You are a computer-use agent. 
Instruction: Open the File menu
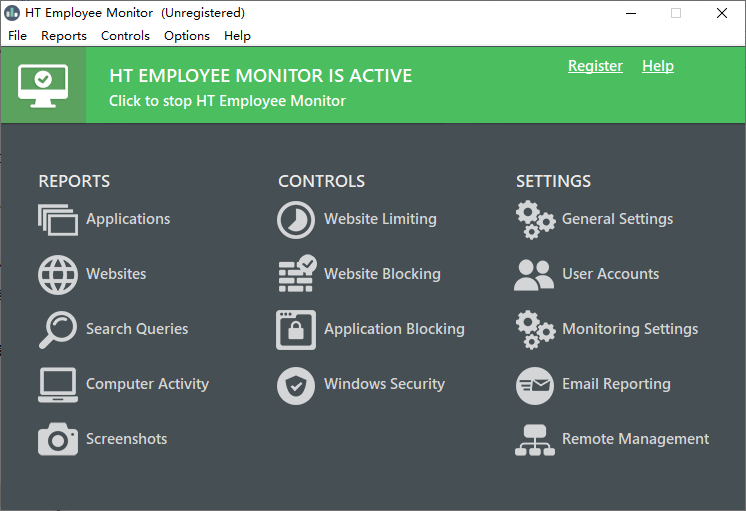[18, 35]
